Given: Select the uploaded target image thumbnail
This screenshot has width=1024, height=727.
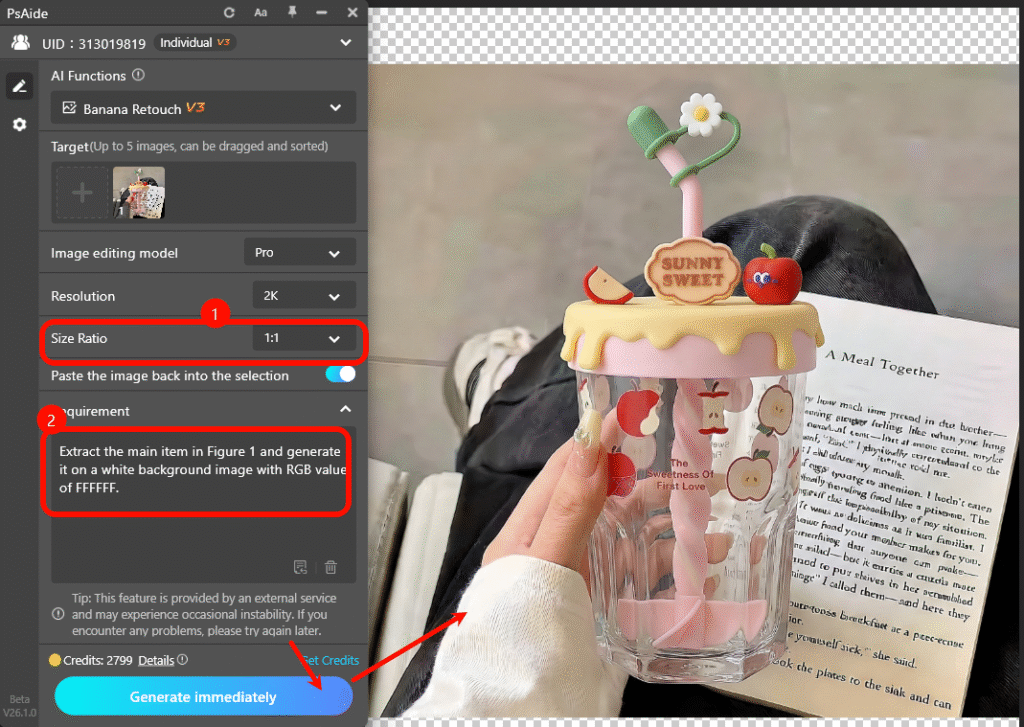Looking at the screenshot, I should click(x=138, y=192).
